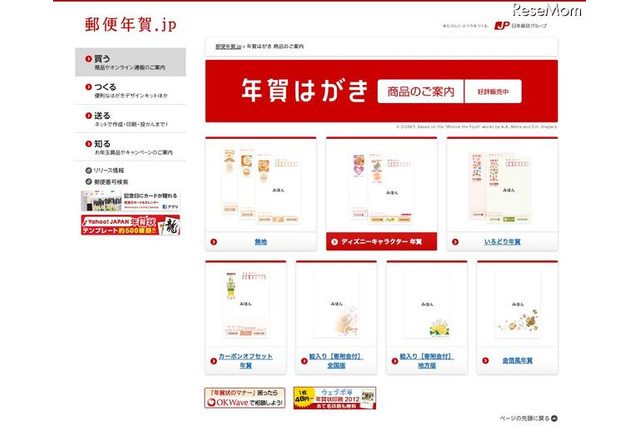This screenshot has height=426, width=640.
Task: Open the カーボンオフセット年賀 postcard thumbnail
Action: coord(245,304)
